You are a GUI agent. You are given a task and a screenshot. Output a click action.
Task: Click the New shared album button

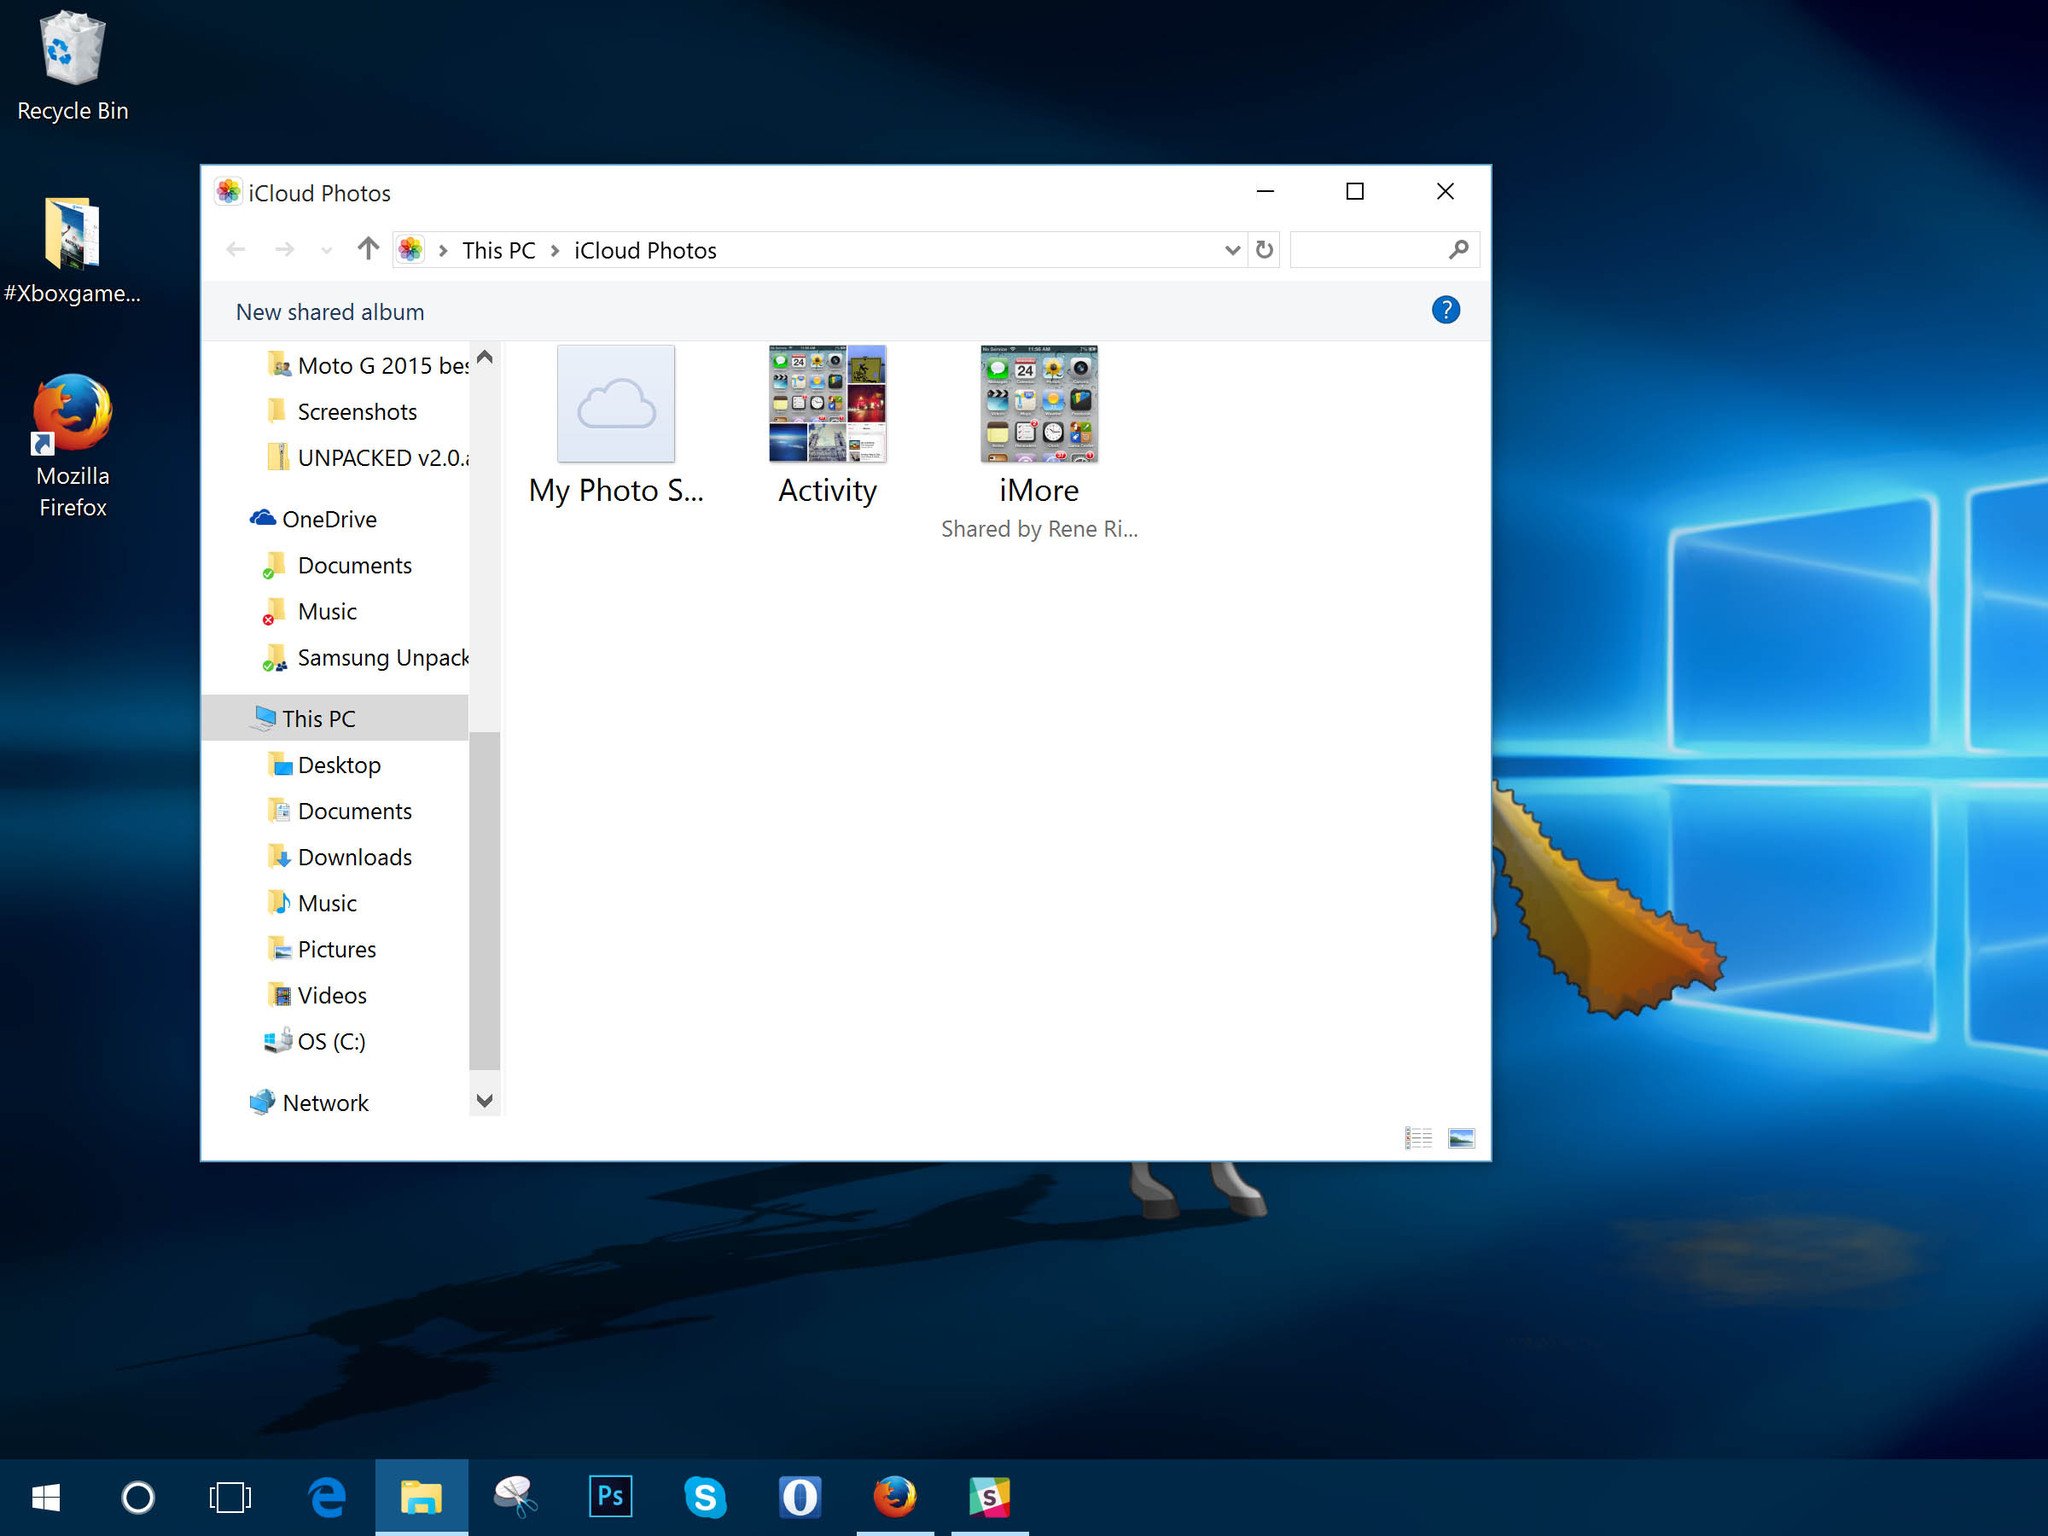(329, 310)
